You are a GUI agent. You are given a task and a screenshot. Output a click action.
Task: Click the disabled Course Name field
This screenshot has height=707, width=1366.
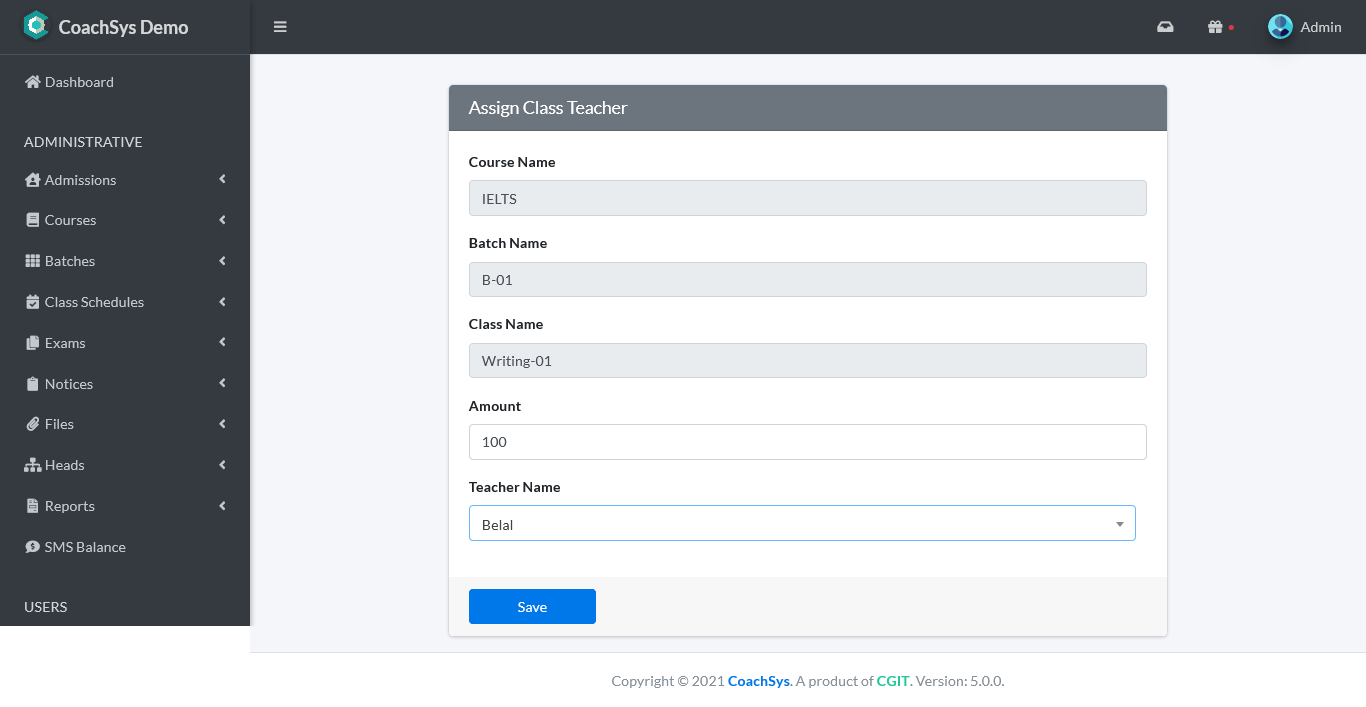tap(807, 198)
